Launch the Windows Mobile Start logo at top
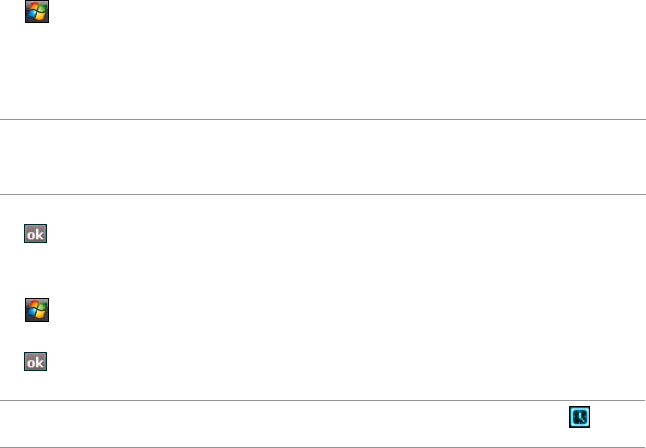 click(37, 12)
